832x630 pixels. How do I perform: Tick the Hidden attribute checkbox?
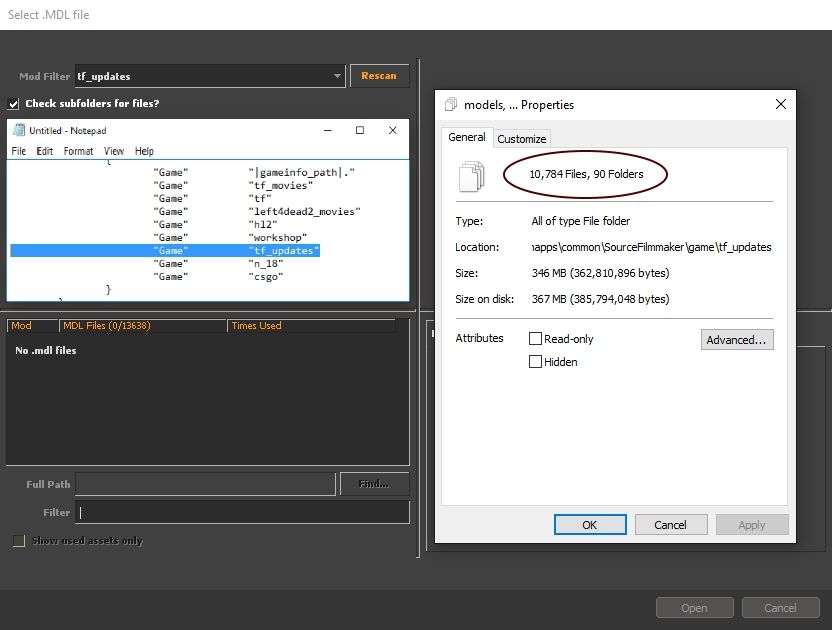point(536,362)
